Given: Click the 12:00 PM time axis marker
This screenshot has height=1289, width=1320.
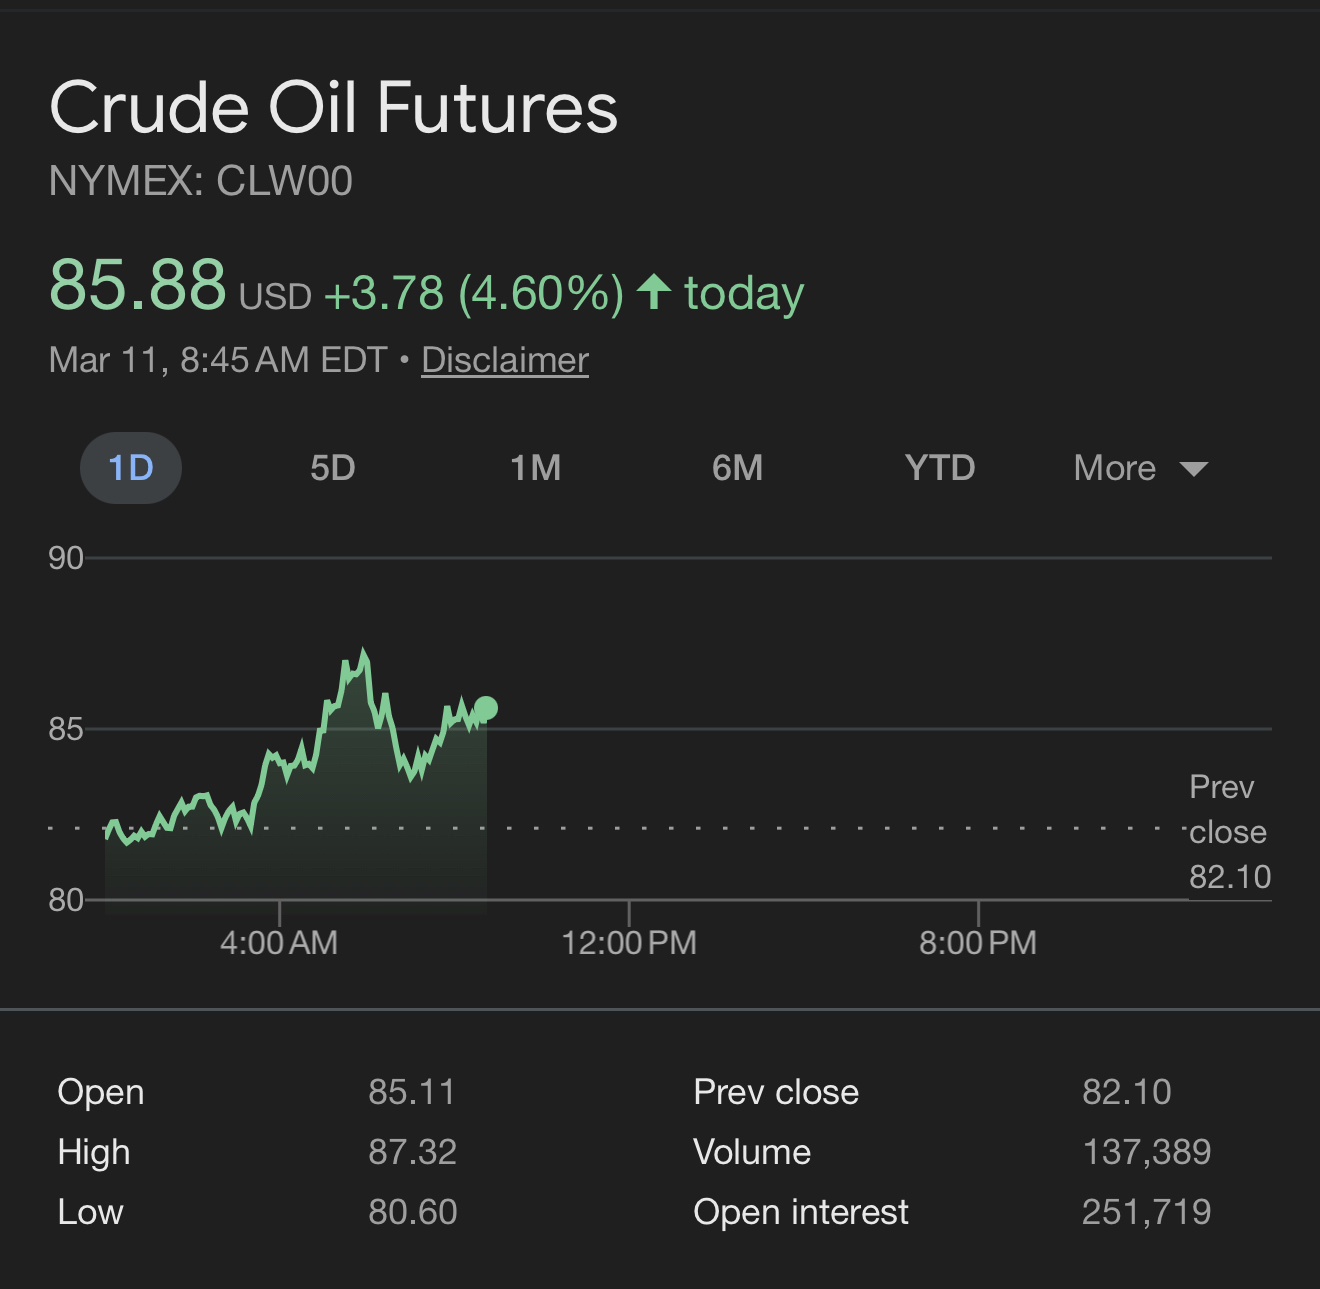Looking at the screenshot, I should (x=629, y=942).
